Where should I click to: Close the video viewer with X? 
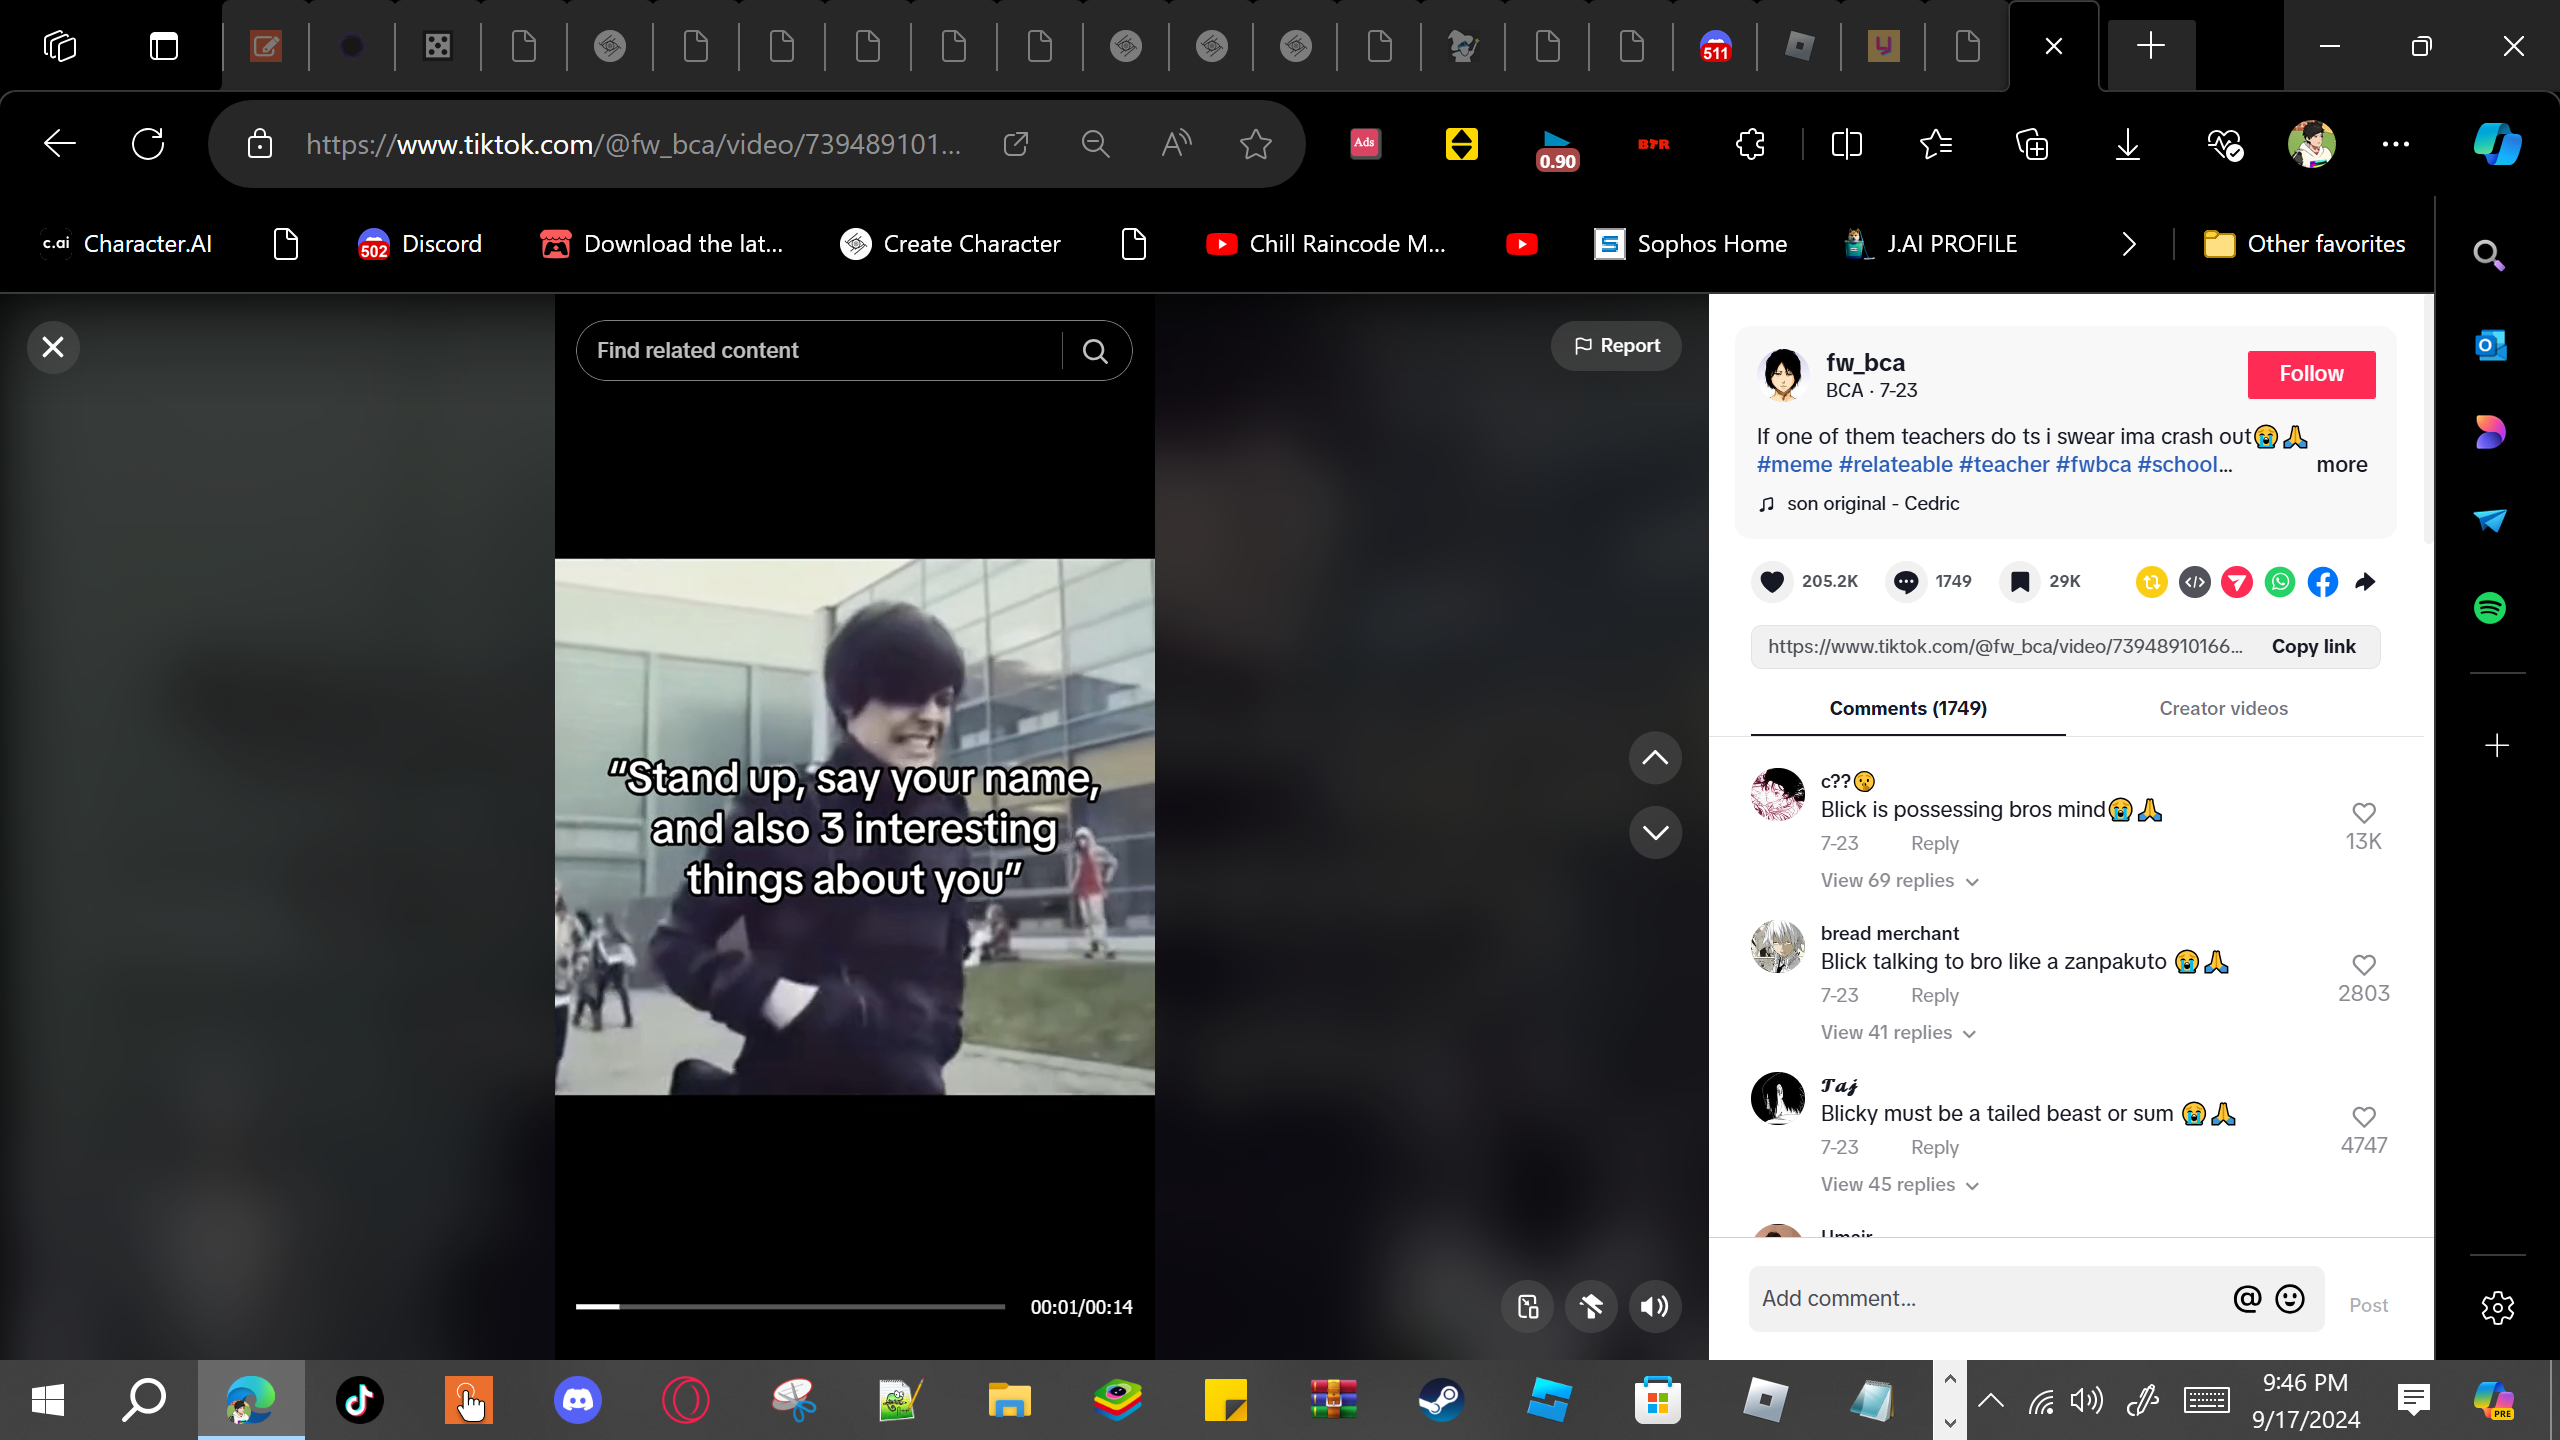click(x=53, y=347)
